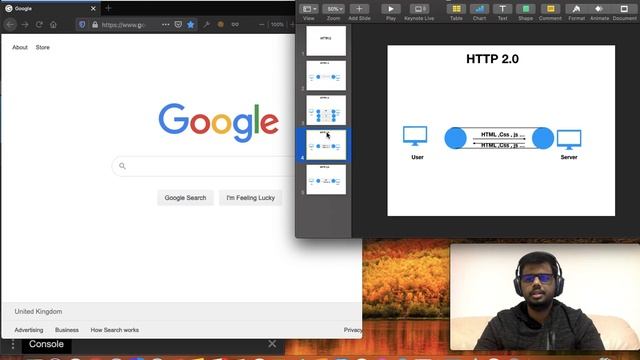Click I'm Feeling Lucky button
The width and height of the screenshot is (640, 360).
pyautogui.click(x=250, y=198)
